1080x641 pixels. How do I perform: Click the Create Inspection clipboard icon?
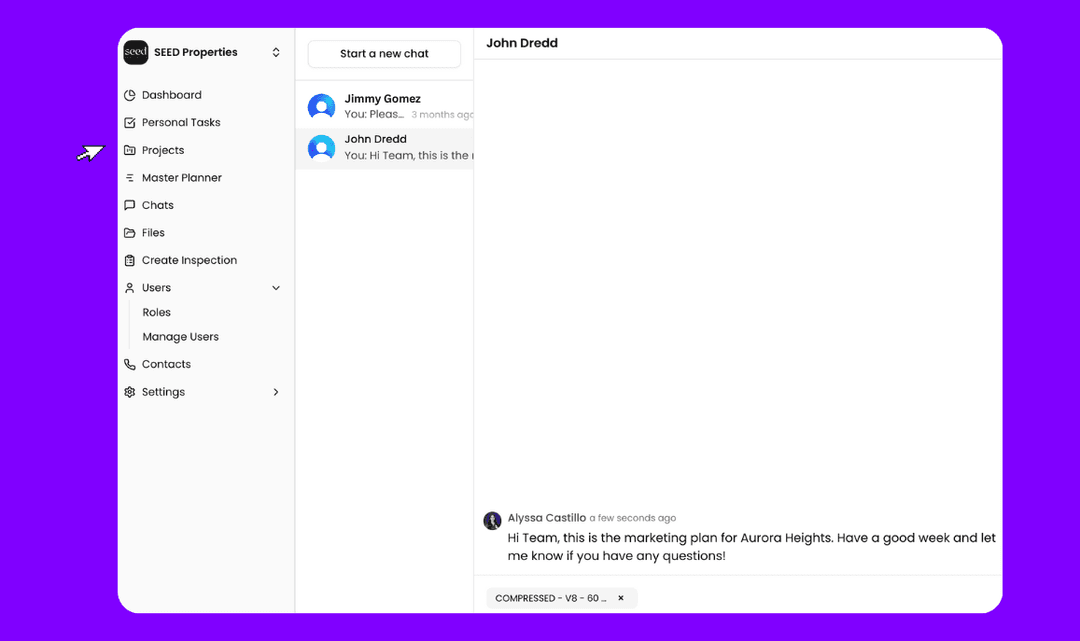click(130, 261)
